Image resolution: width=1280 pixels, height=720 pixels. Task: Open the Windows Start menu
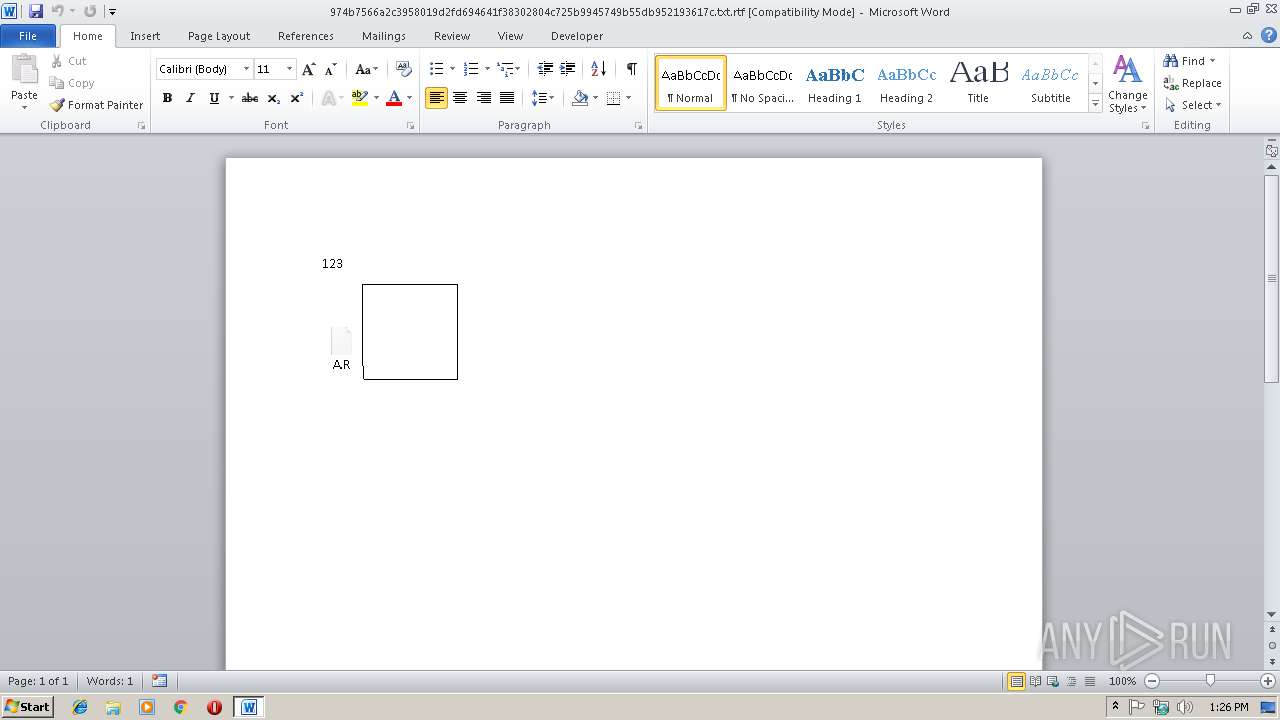click(x=27, y=706)
